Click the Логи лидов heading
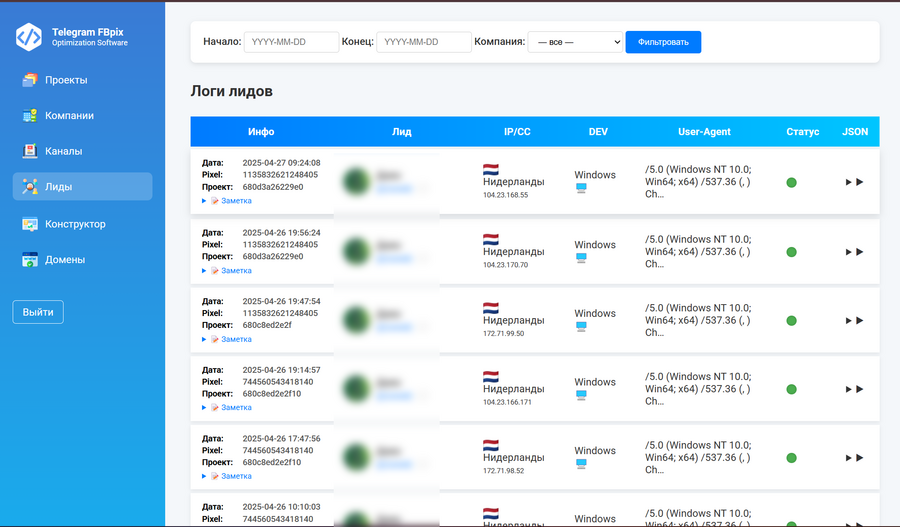The image size is (900, 527). pyautogui.click(x=231, y=91)
